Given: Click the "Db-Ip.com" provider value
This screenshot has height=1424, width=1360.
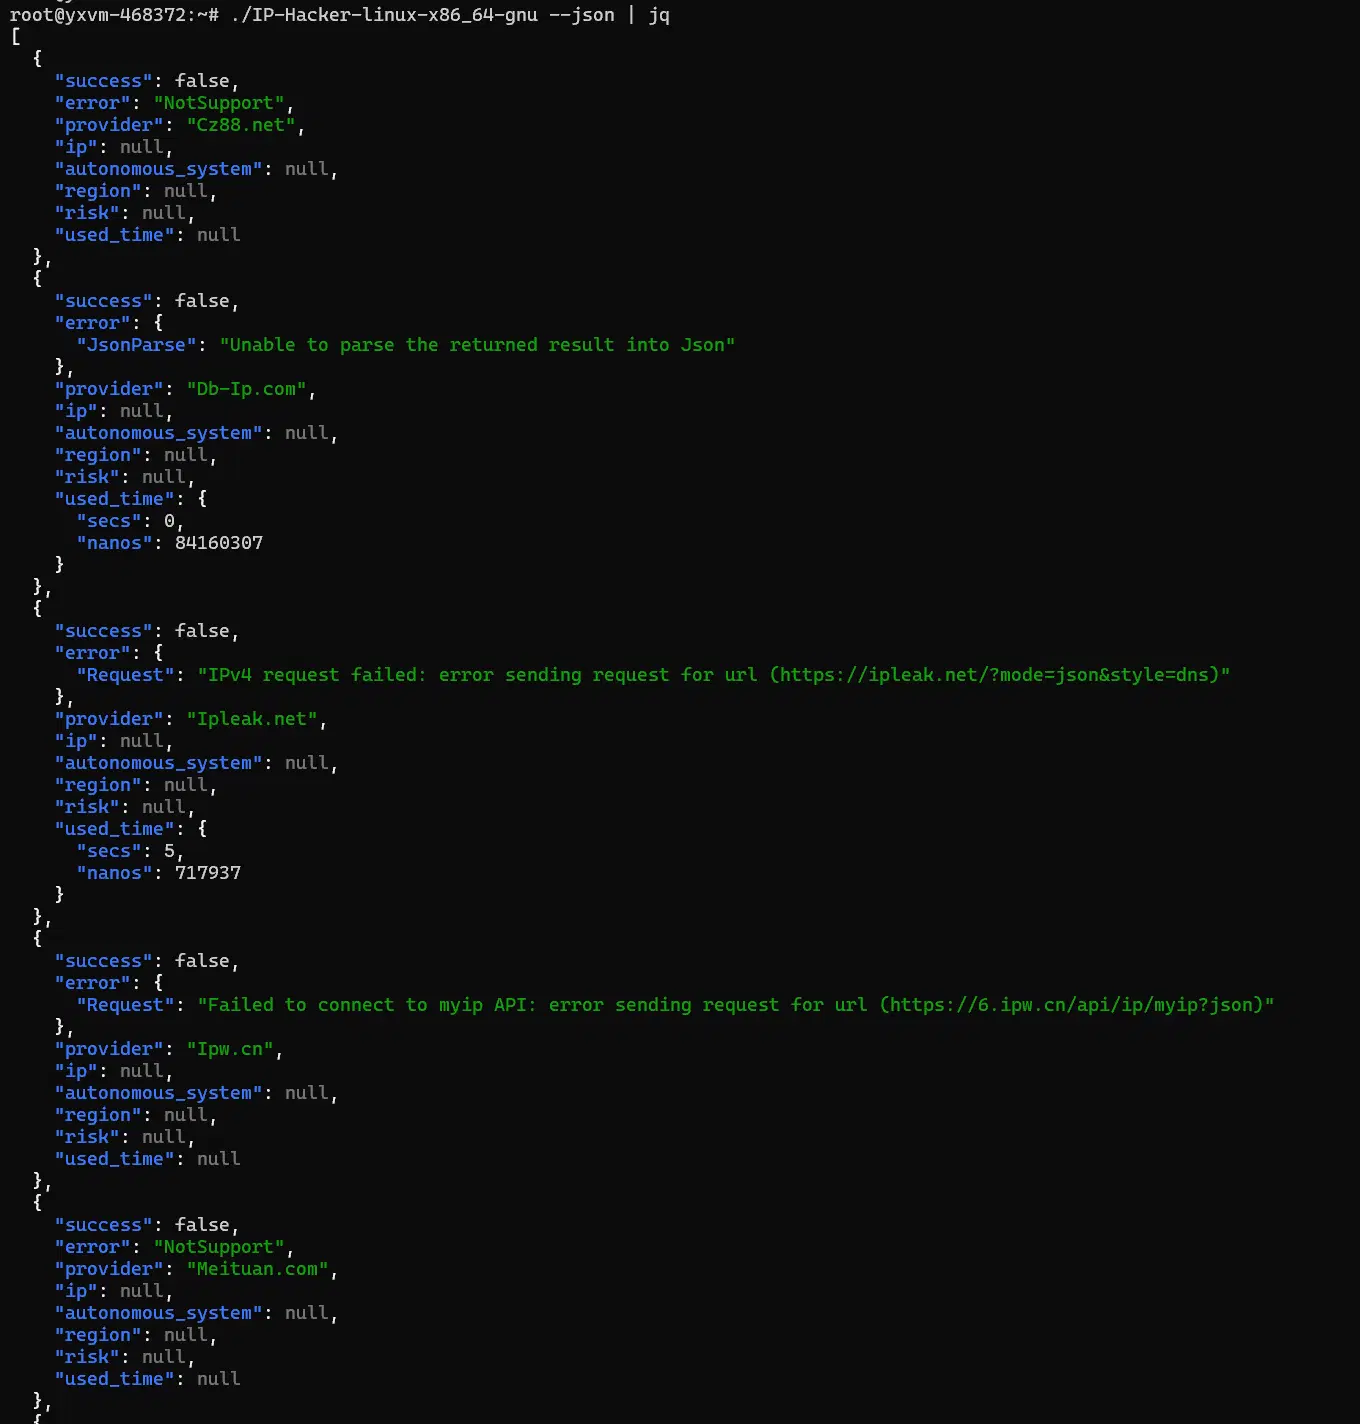Looking at the screenshot, I should pos(246,389).
